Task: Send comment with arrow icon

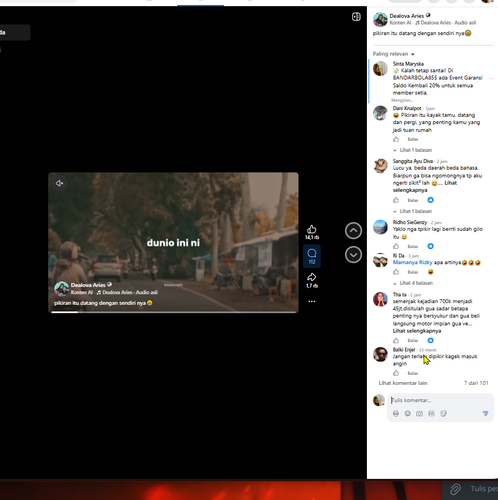Action: point(485,414)
